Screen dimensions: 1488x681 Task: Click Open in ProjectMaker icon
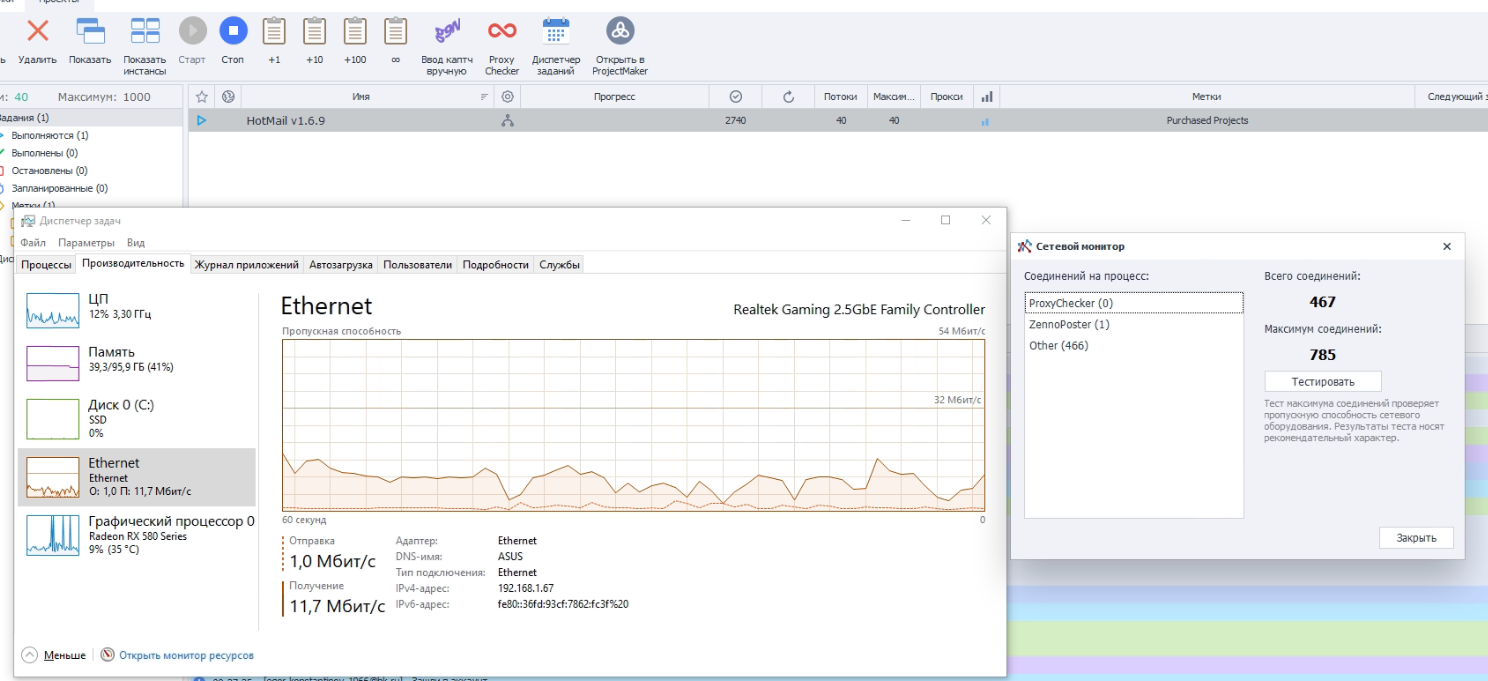pos(620,32)
